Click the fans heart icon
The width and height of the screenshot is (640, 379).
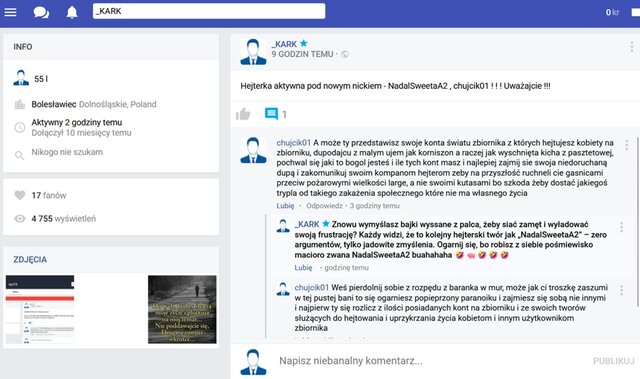click(20, 195)
